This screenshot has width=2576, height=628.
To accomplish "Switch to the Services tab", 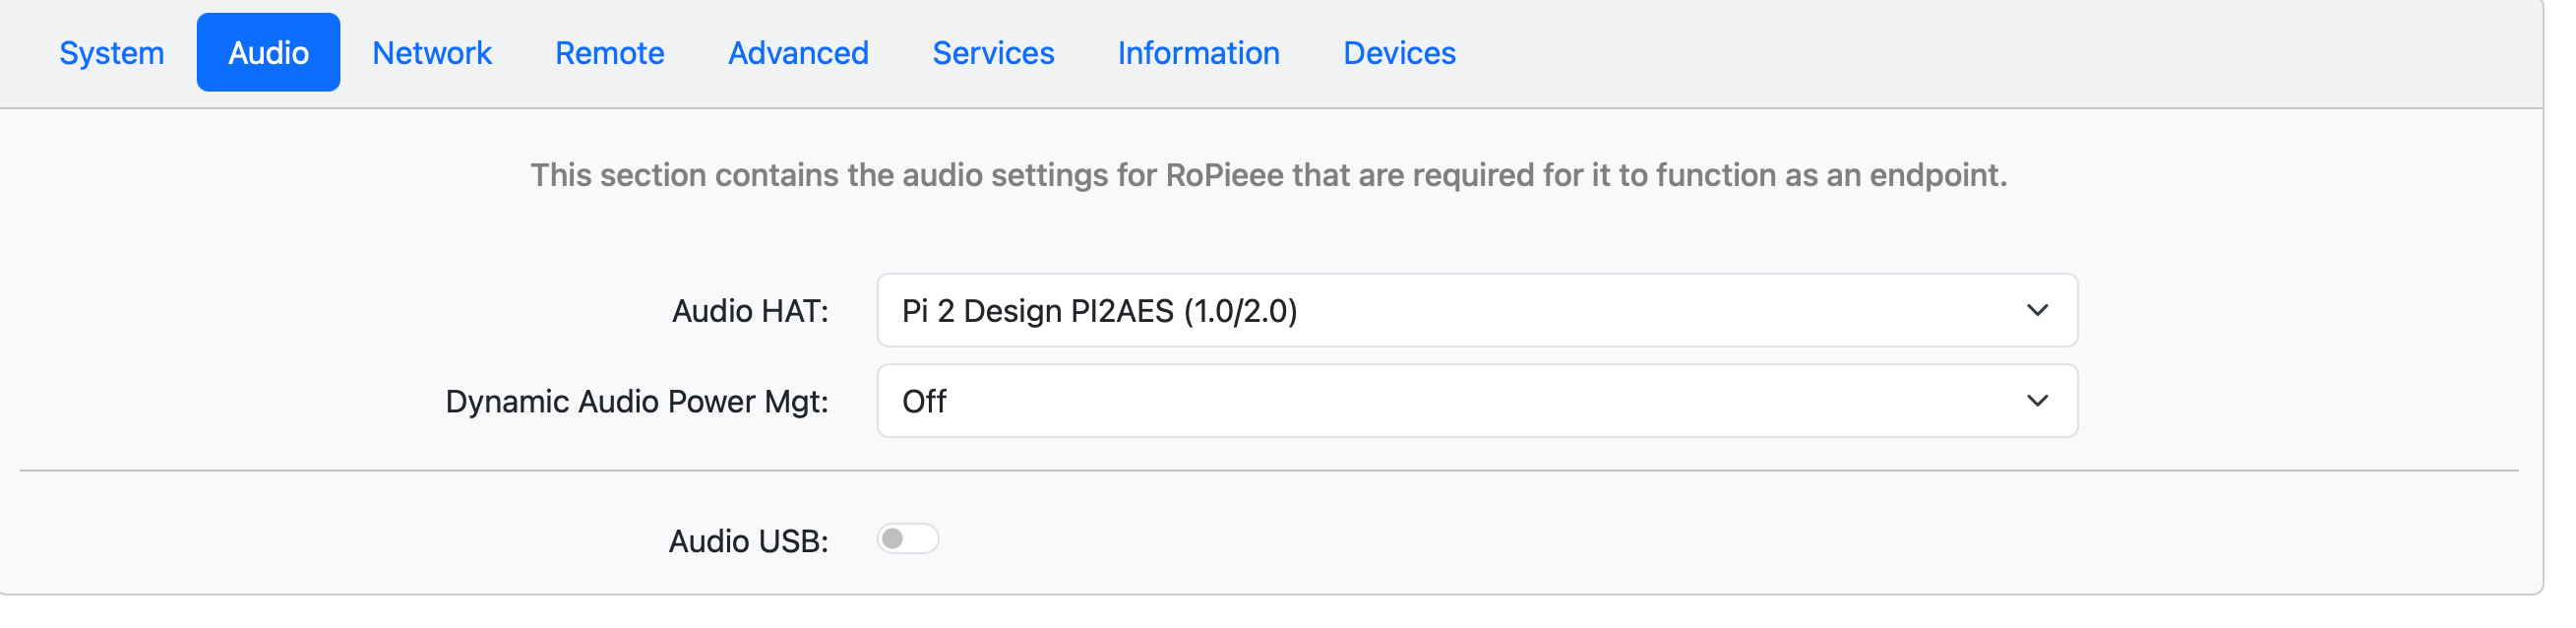I will 992,53.
